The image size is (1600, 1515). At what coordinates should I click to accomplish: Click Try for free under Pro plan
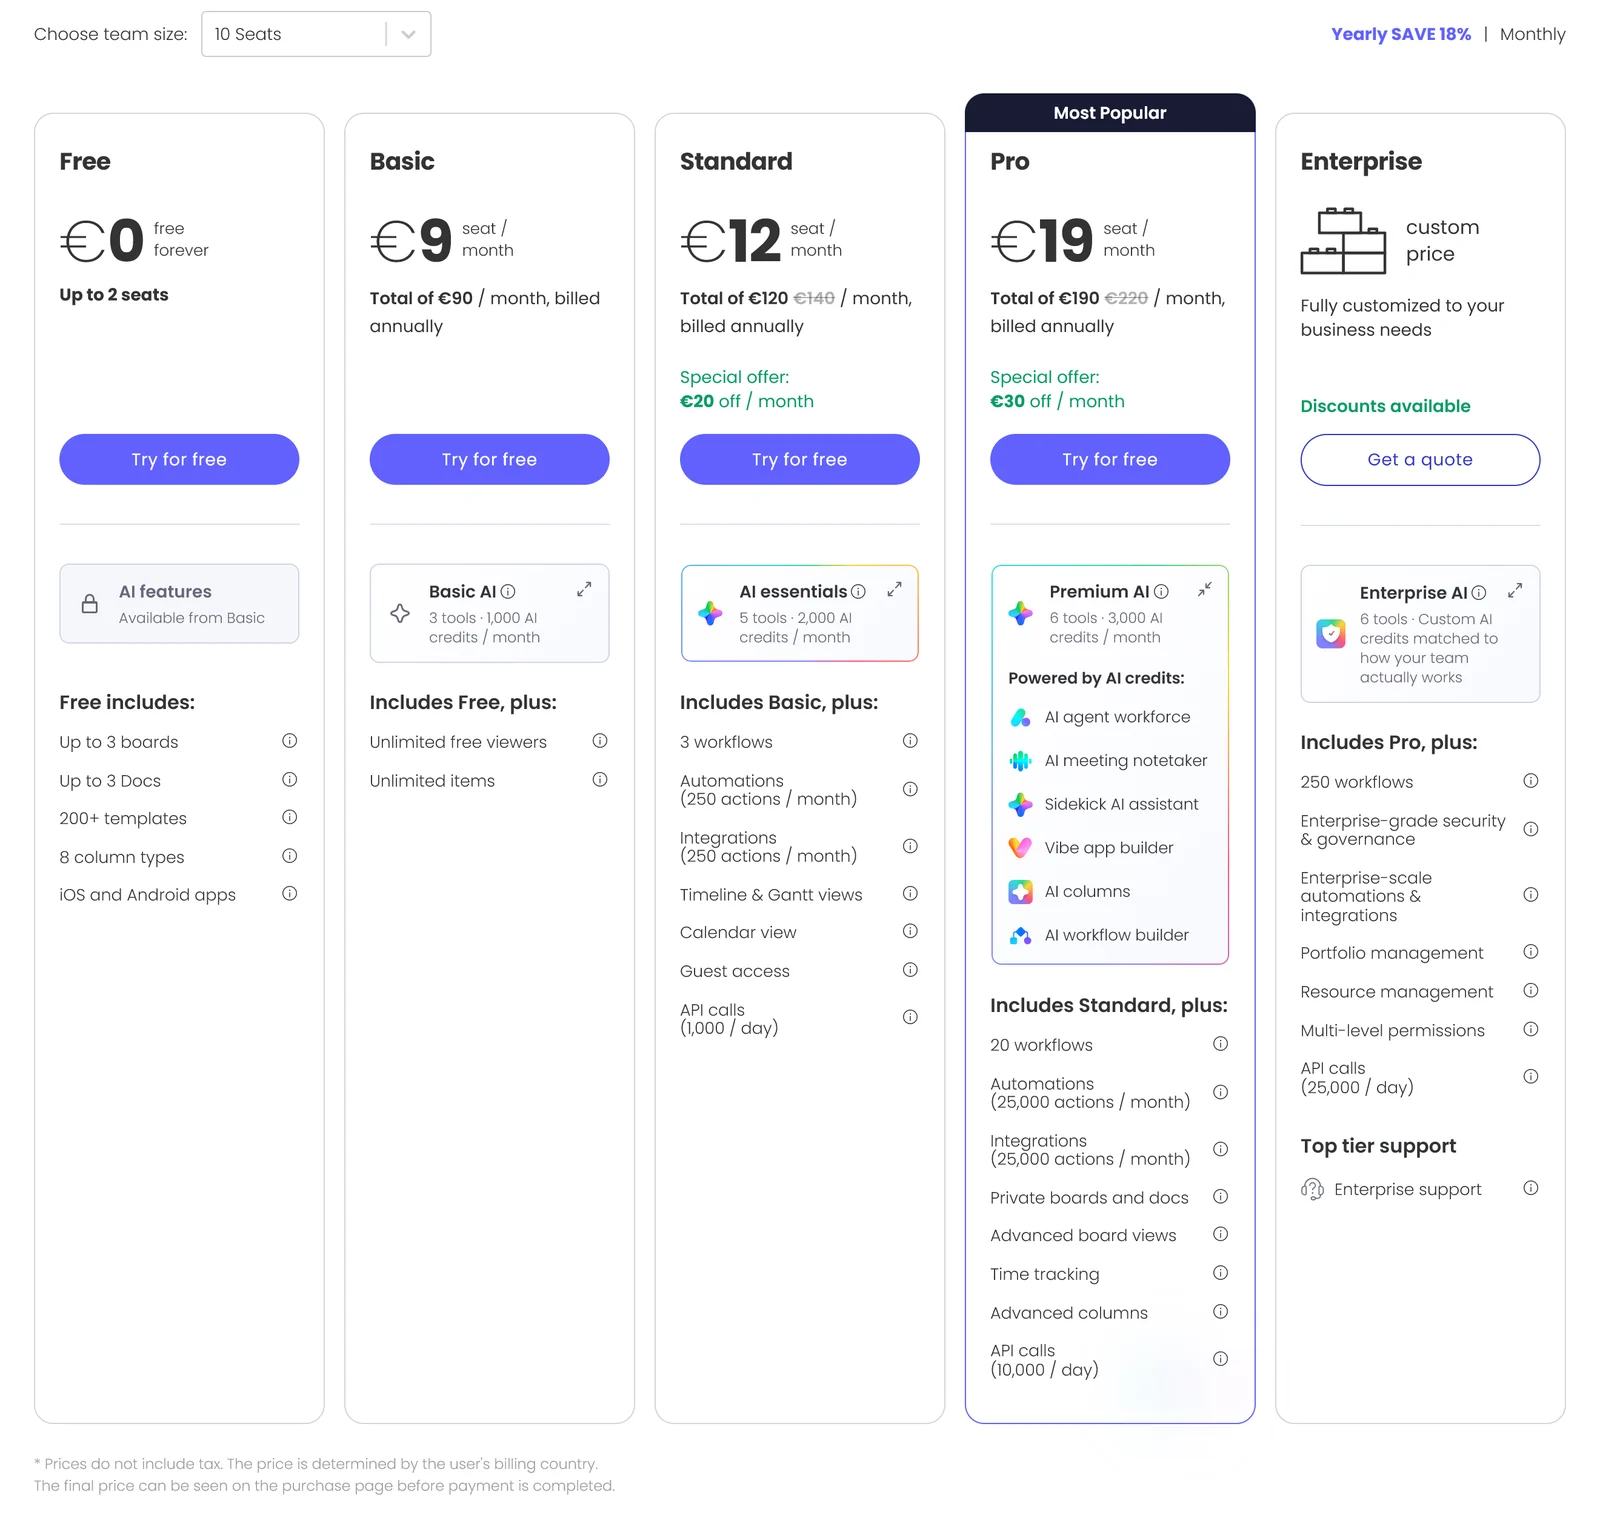pyautogui.click(x=1110, y=459)
